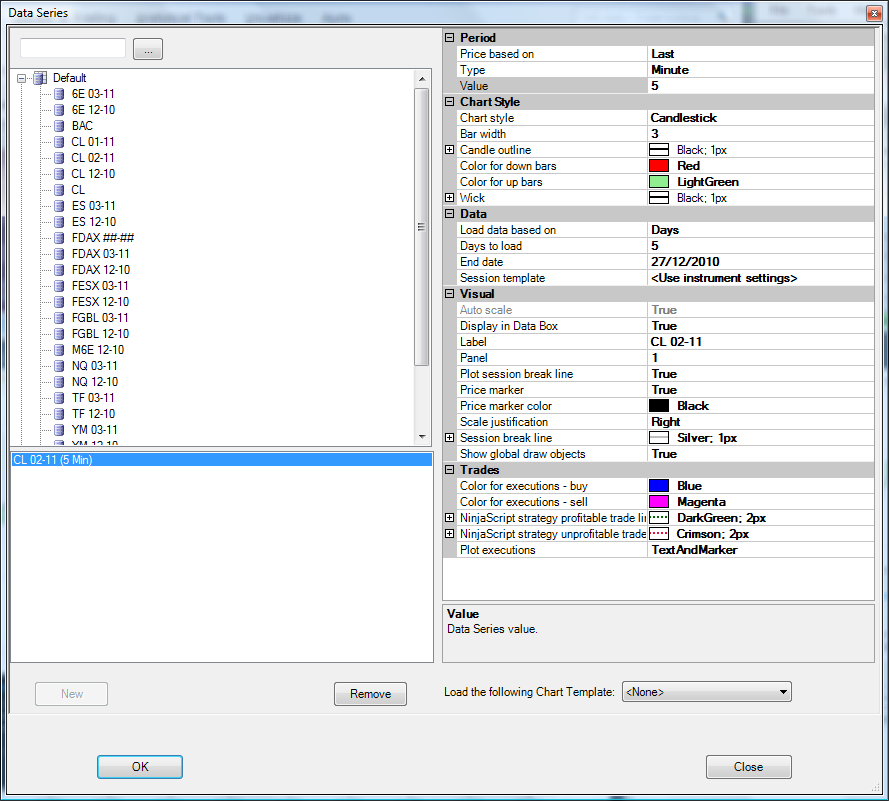Viewport: 889px width, 801px height.
Task: Click the icon beside FDAX ##-##
Action: click(x=59, y=238)
